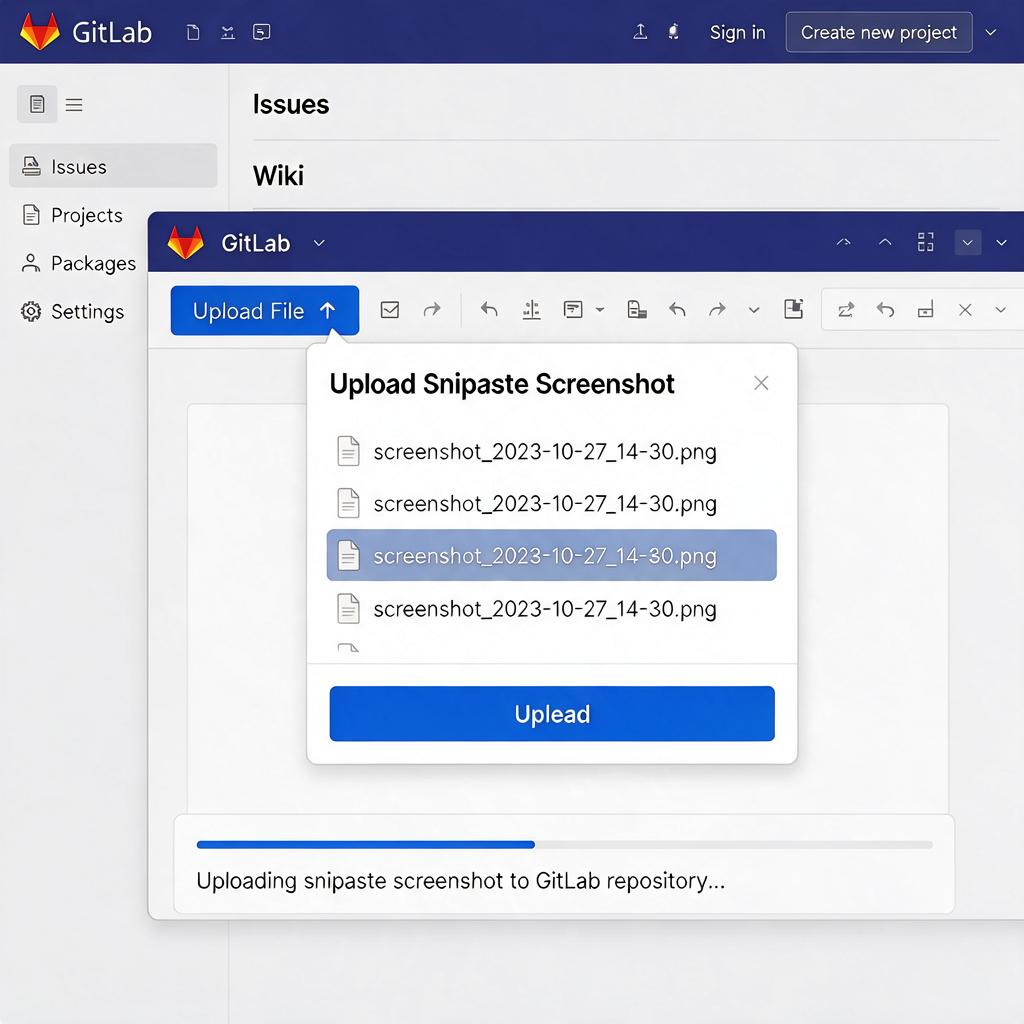Click the boxed down chevron in title bar
The height and width of the screenshot is (1024, 1024).
(968, 242)
